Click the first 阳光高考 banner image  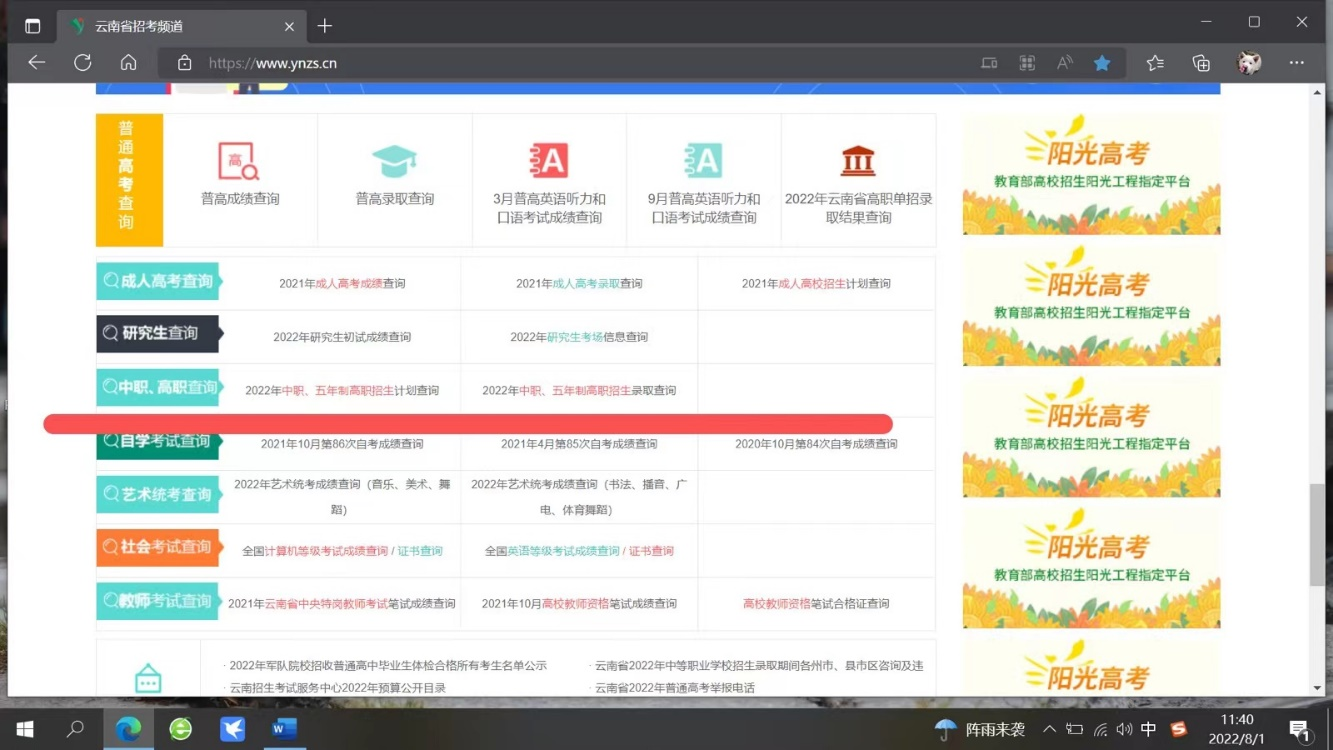(x=1091, y=174)
